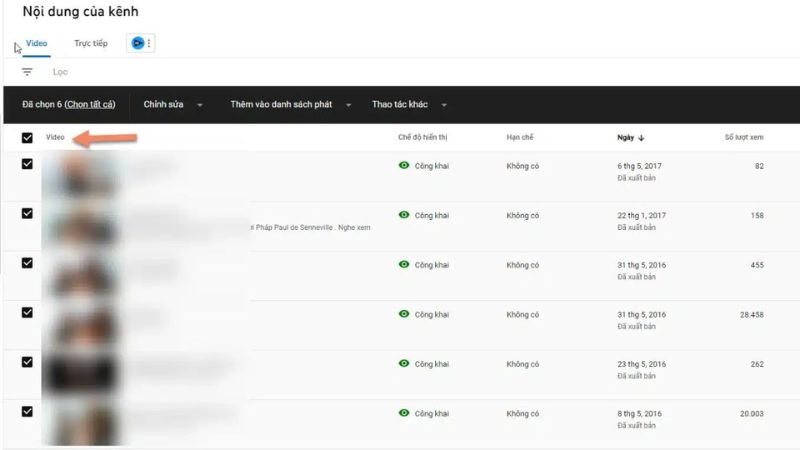Viewport: 800px width, 450px height.
Task: Switch to the Trực tiếp tab
Action: point(91,44)
